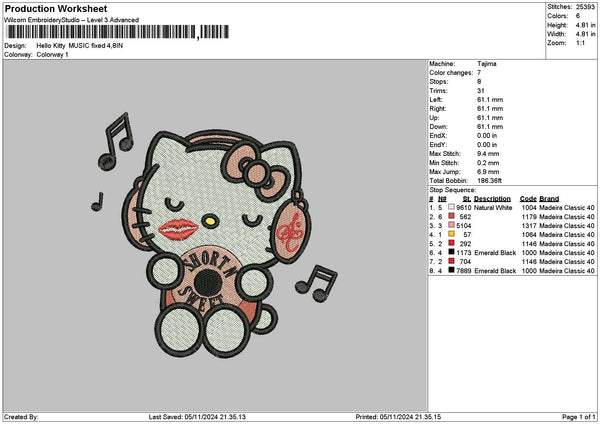This screenshot has width=600, height=424.
Task: Click the Total Bobbin value 186.36ft
Action: 489,181
